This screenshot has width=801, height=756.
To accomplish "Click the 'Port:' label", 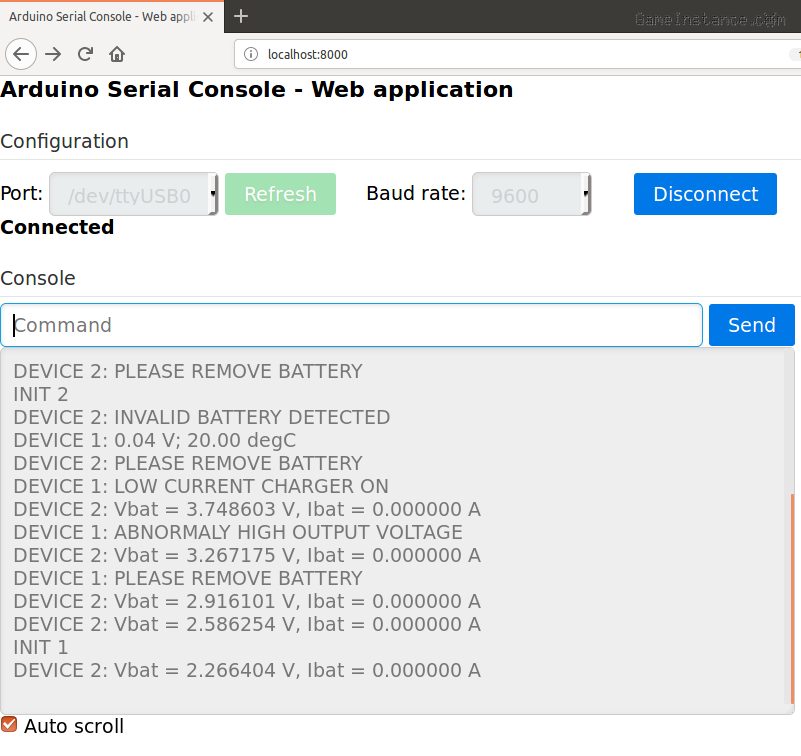I will 21,194.
